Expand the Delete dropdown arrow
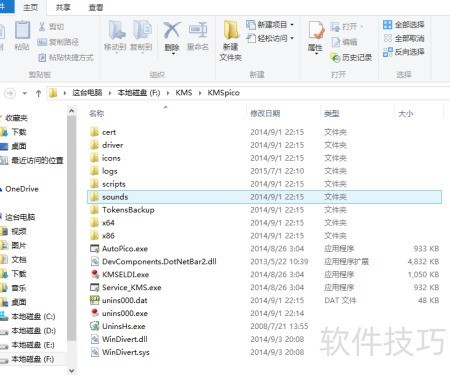This screenshot has height=375, width=450. pos(173,53)
